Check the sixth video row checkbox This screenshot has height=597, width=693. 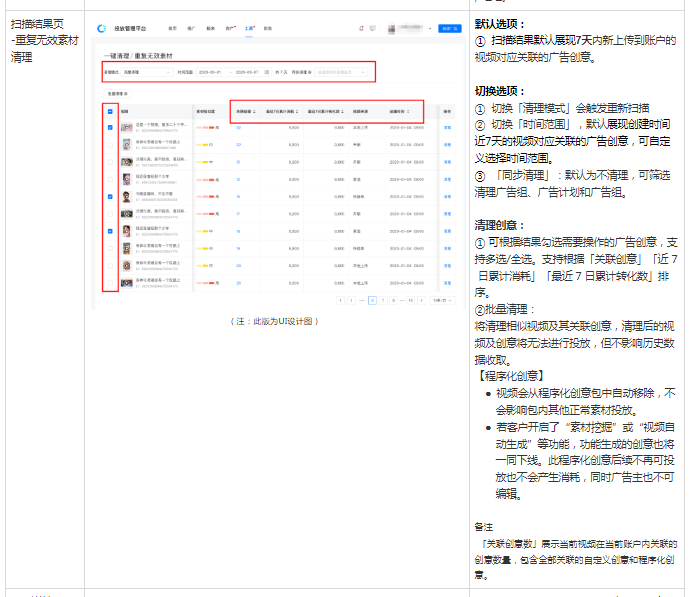coord(110,214)
